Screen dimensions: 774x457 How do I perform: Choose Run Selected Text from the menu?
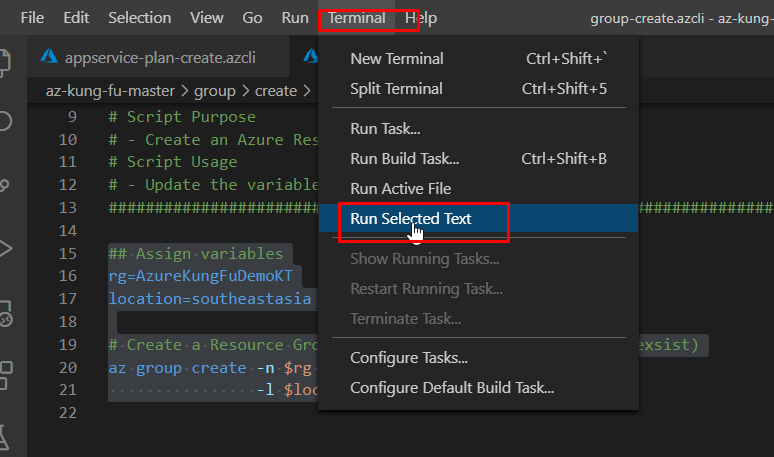(410, 218)
